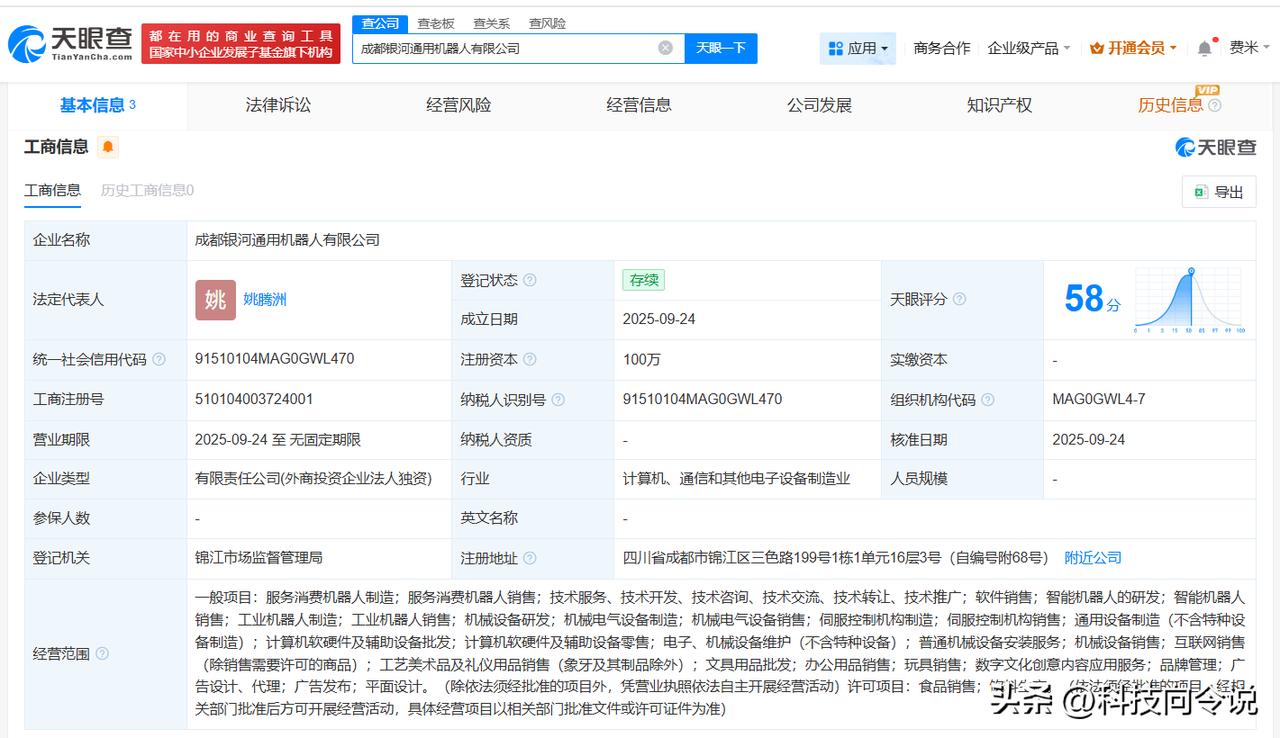Viewport: 1280px width, 738px height.
Task: Click the taxpayer ID value beside 纳税人识别号
Action: 702,399
